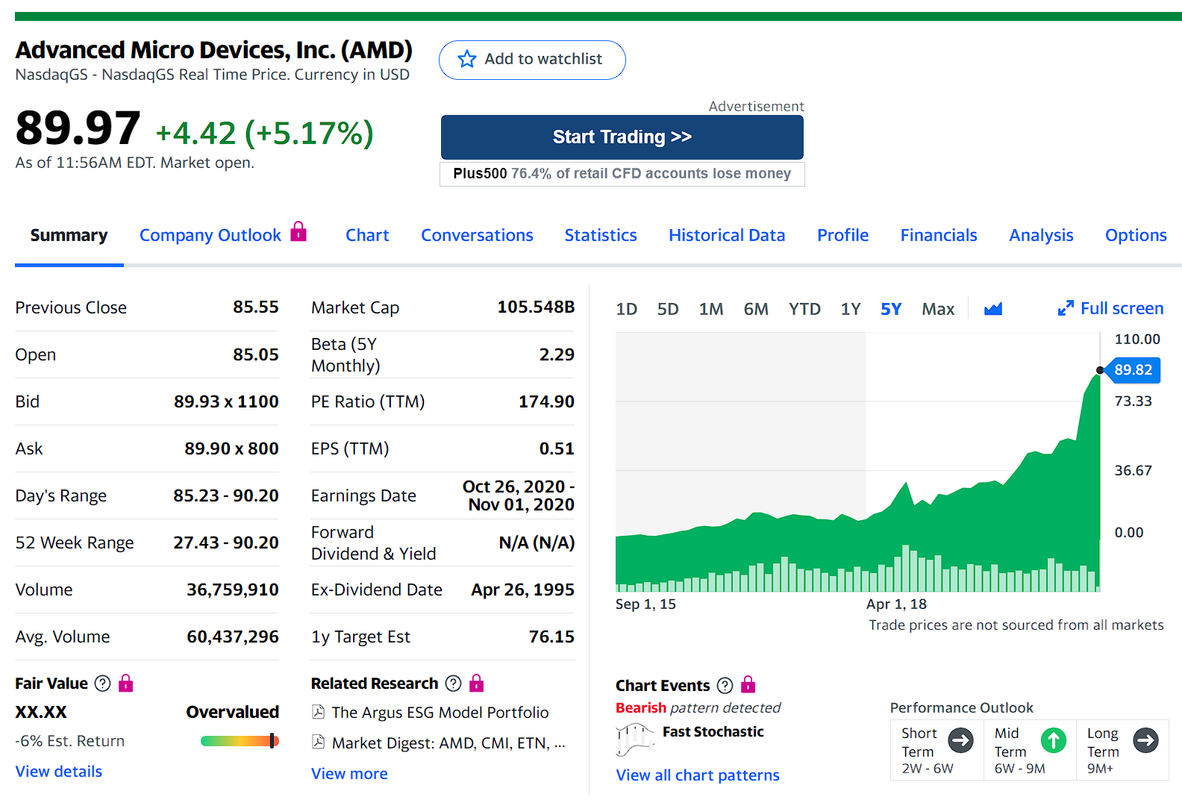The height and width of the screenshot is (800, 1182).
Task: Go to the Conversations tab
Action: [x=477, y=235]
